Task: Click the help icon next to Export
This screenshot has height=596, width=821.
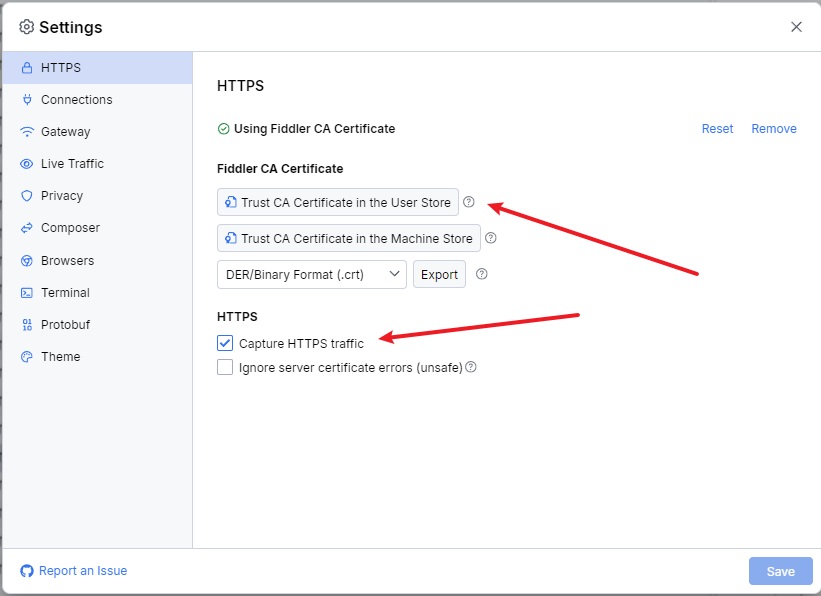Action: pos(482,274)
